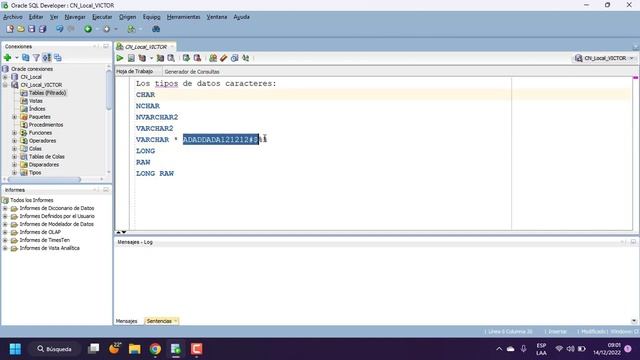Image resolution: width=640 pixels, height=360 pixels.
Task: Select Procedimientos node in tree
Action: click(46, 124)
